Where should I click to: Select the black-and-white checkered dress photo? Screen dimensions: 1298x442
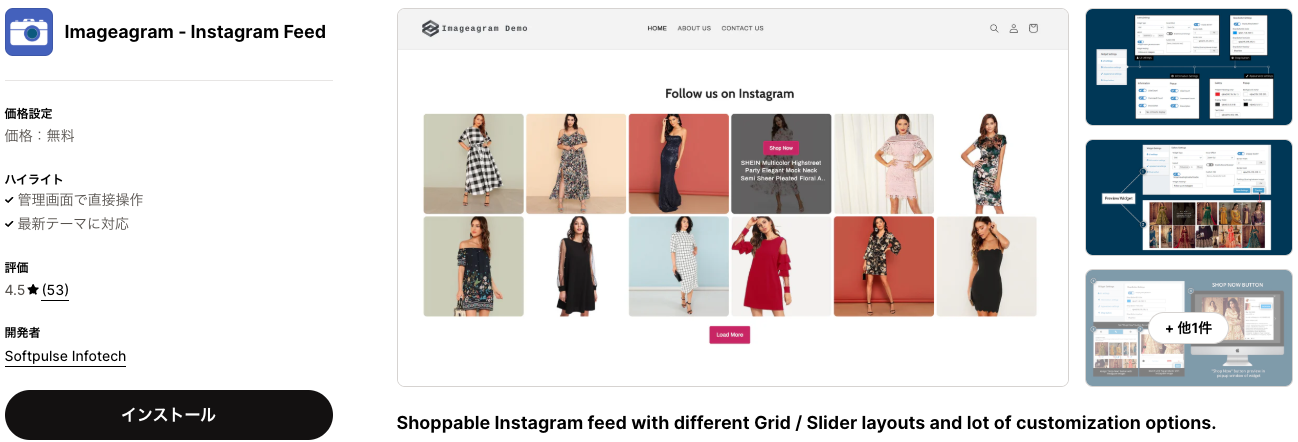474,163
